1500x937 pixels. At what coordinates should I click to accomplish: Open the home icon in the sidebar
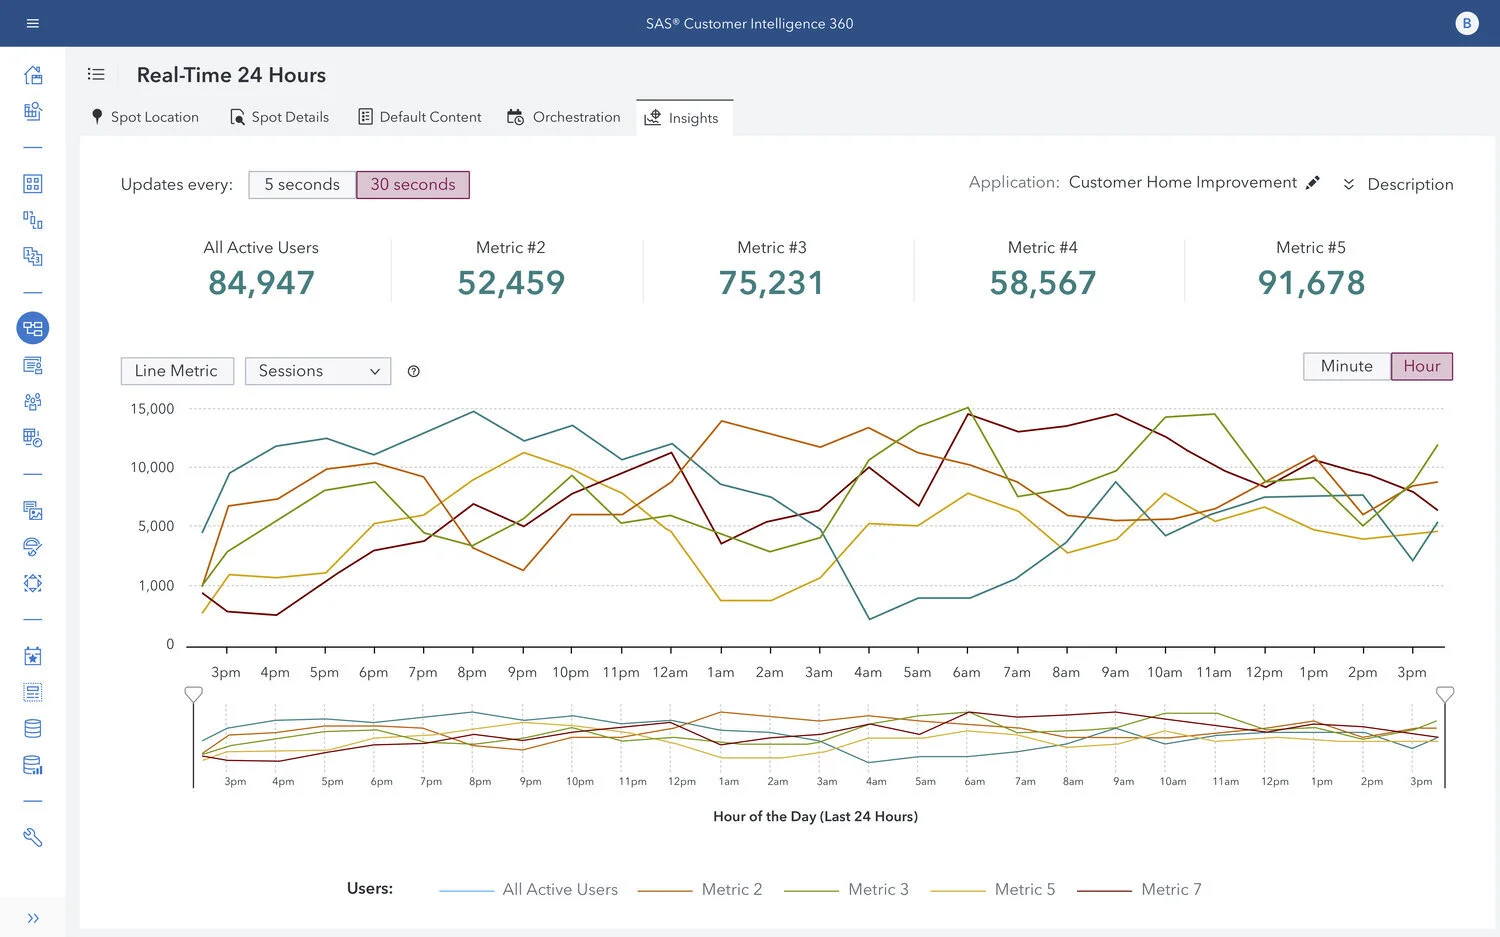33,75
